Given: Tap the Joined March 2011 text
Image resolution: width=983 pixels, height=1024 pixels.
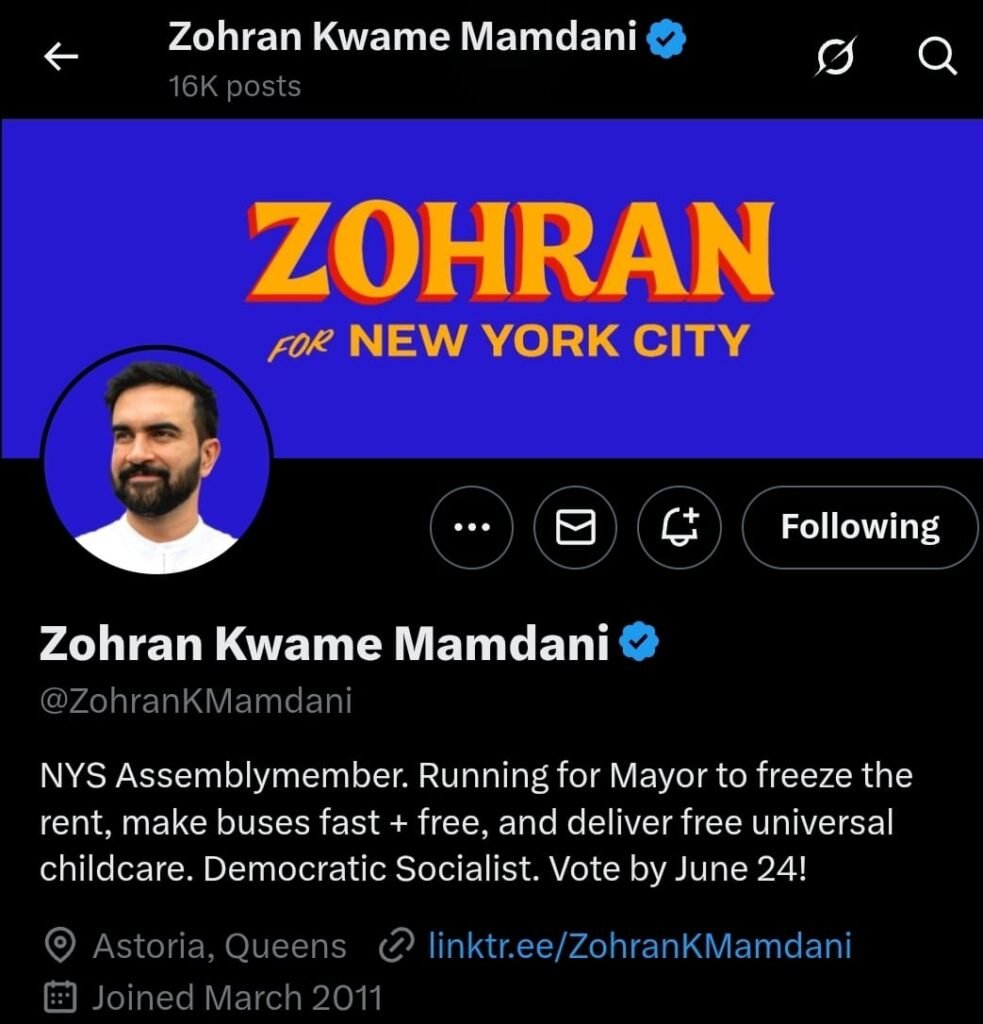Looking at the screenshot, I should click(x=237, y=997).
